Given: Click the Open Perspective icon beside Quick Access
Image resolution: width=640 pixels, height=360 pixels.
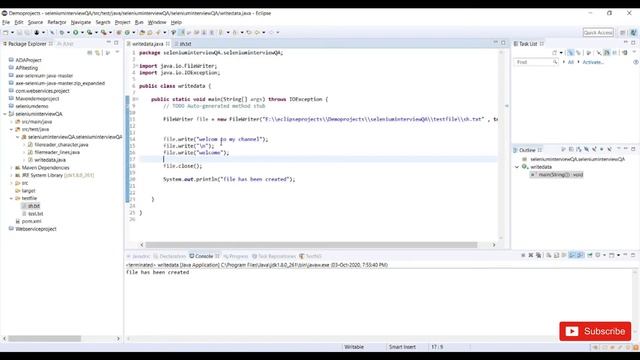Looking at the screenshot, I should [622, 33].
